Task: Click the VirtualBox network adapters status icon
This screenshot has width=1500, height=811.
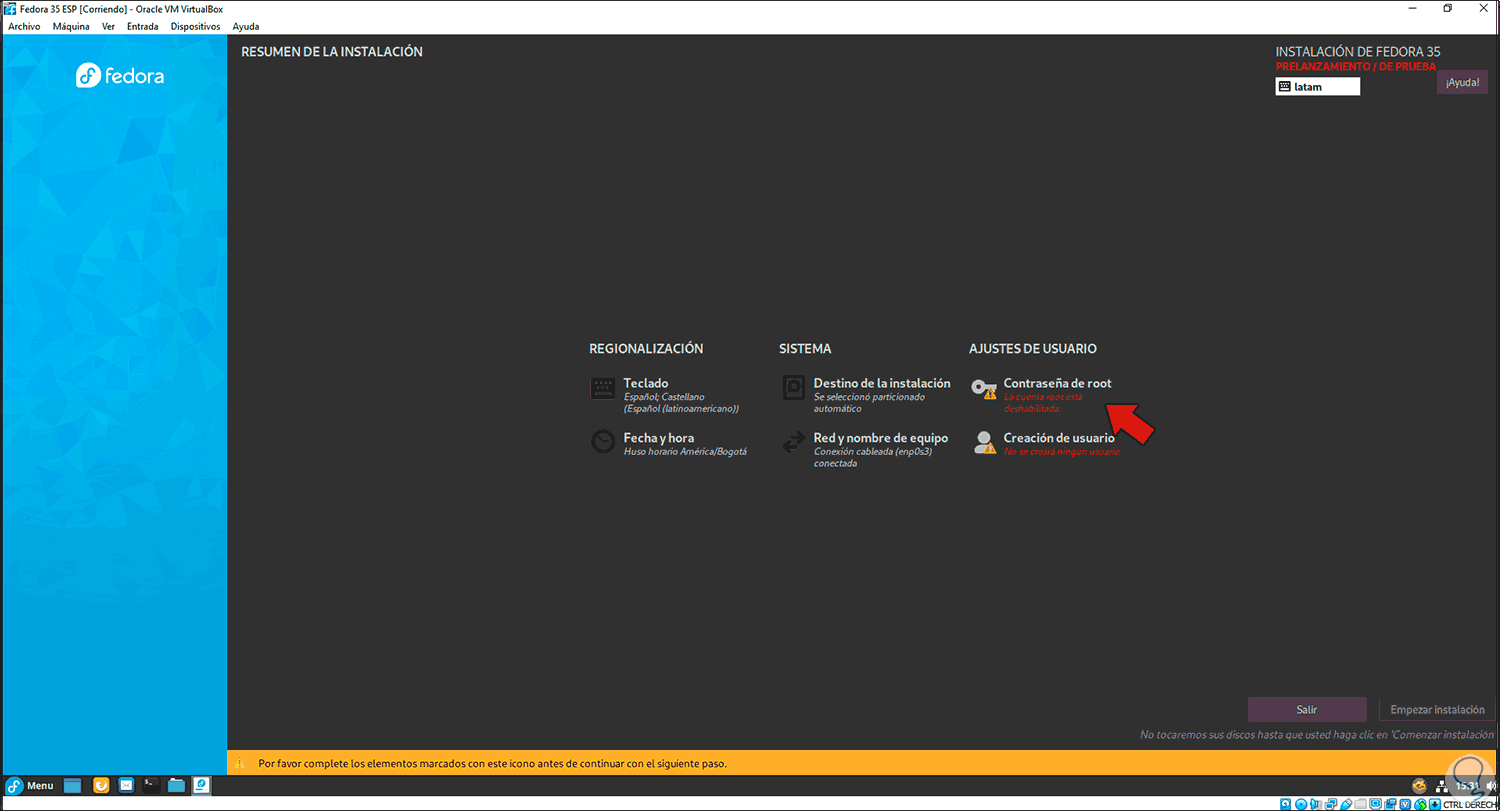Action: click(1331, 804)
